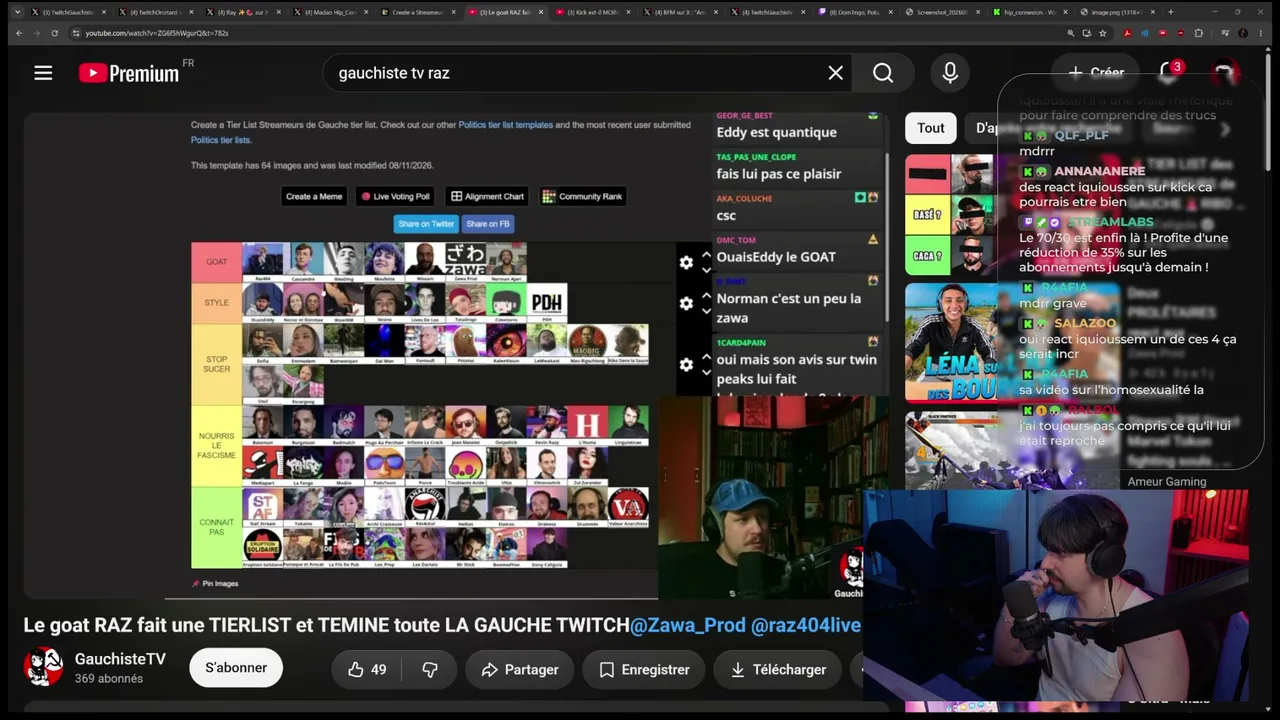Click the 'Alignment Chart' button
The width and height of the screenshot is (1280, 720).
tap(487, 196)
